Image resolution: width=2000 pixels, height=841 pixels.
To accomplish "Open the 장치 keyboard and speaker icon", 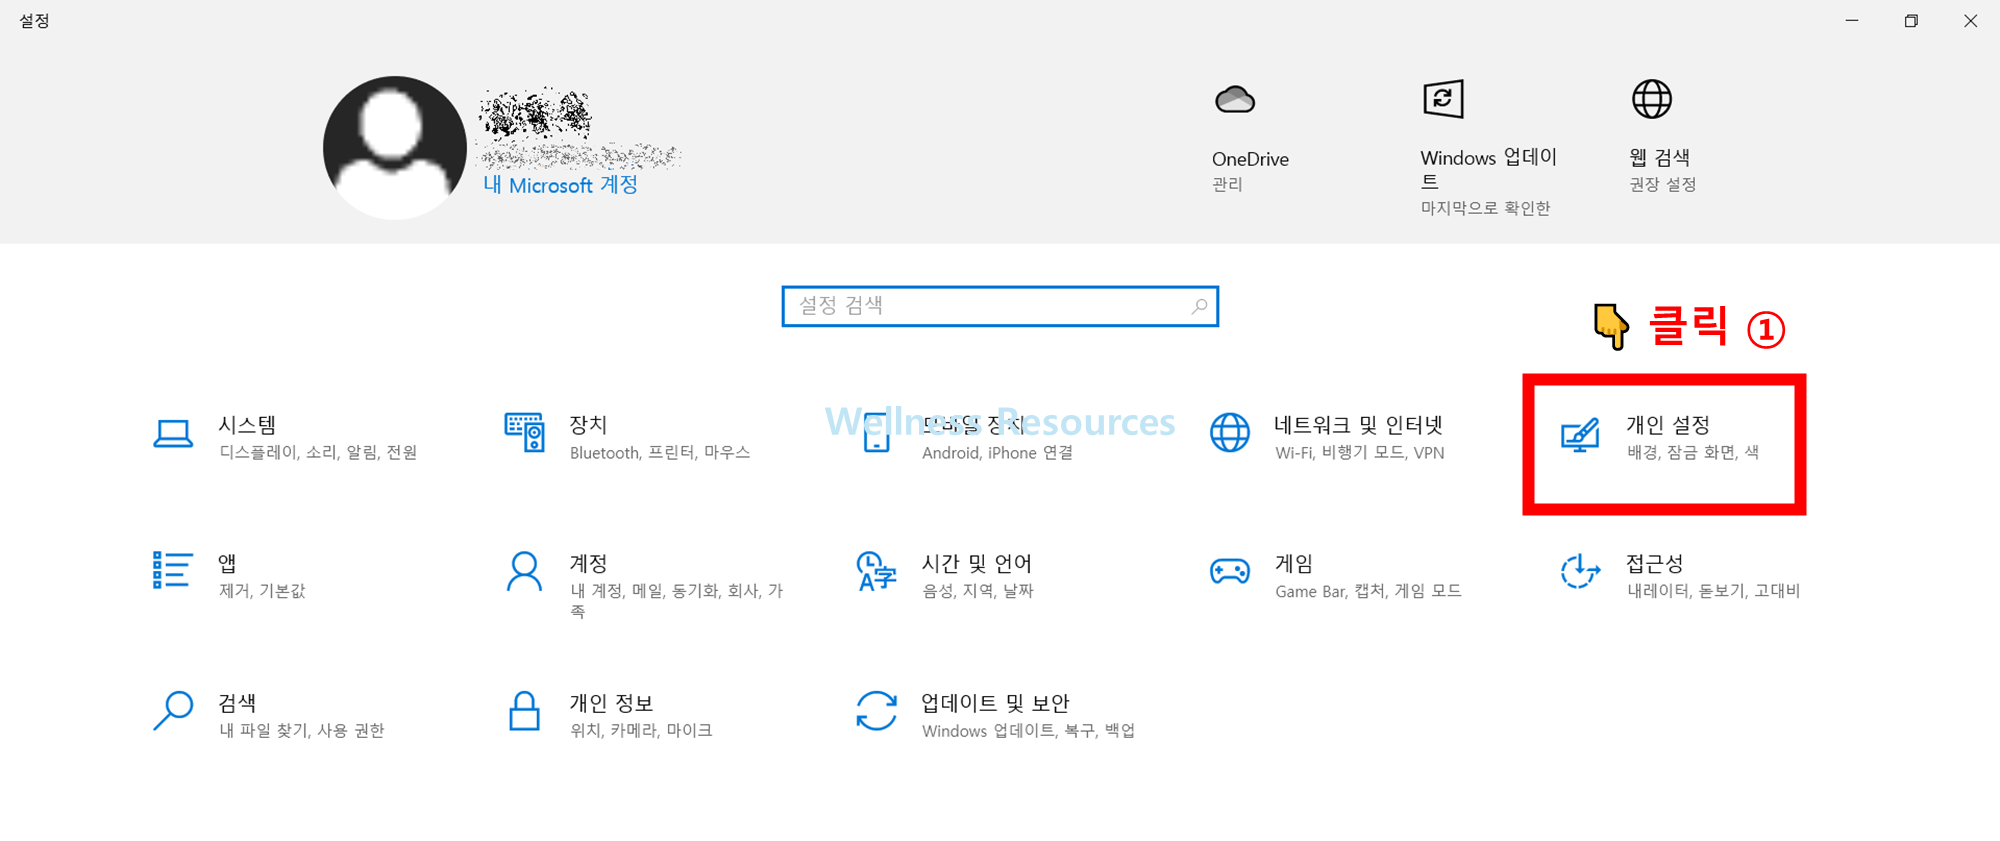I will pyautogui.click(x=525, y=432).
